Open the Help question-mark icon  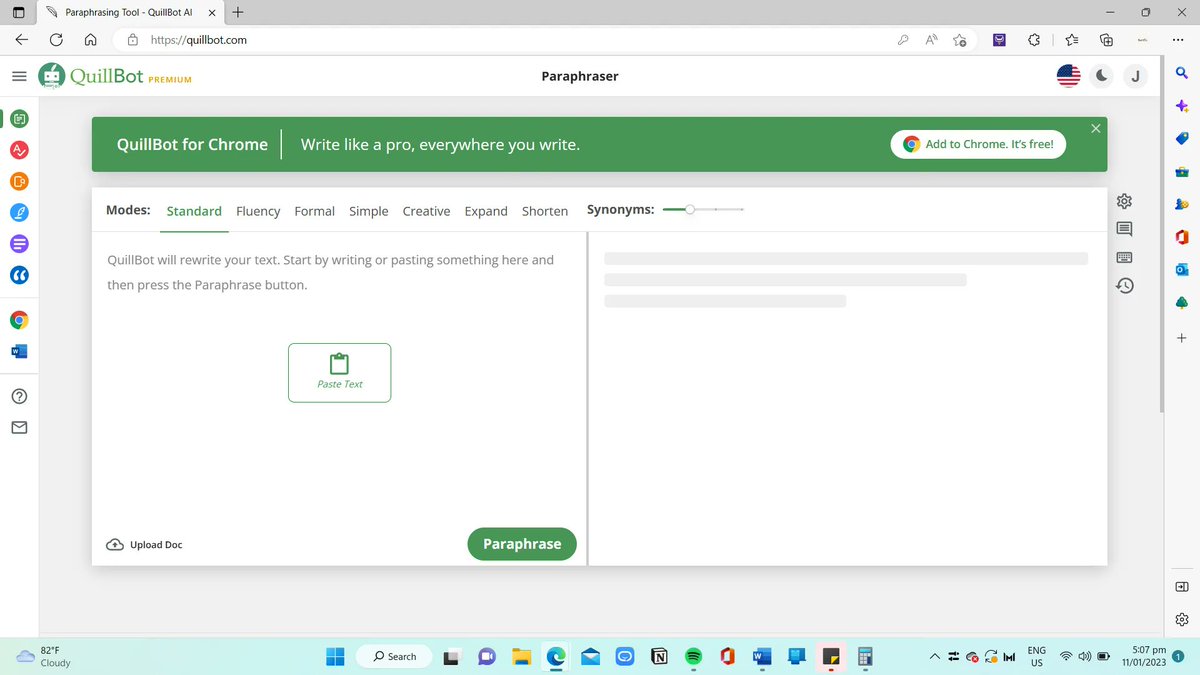[20, 397]
